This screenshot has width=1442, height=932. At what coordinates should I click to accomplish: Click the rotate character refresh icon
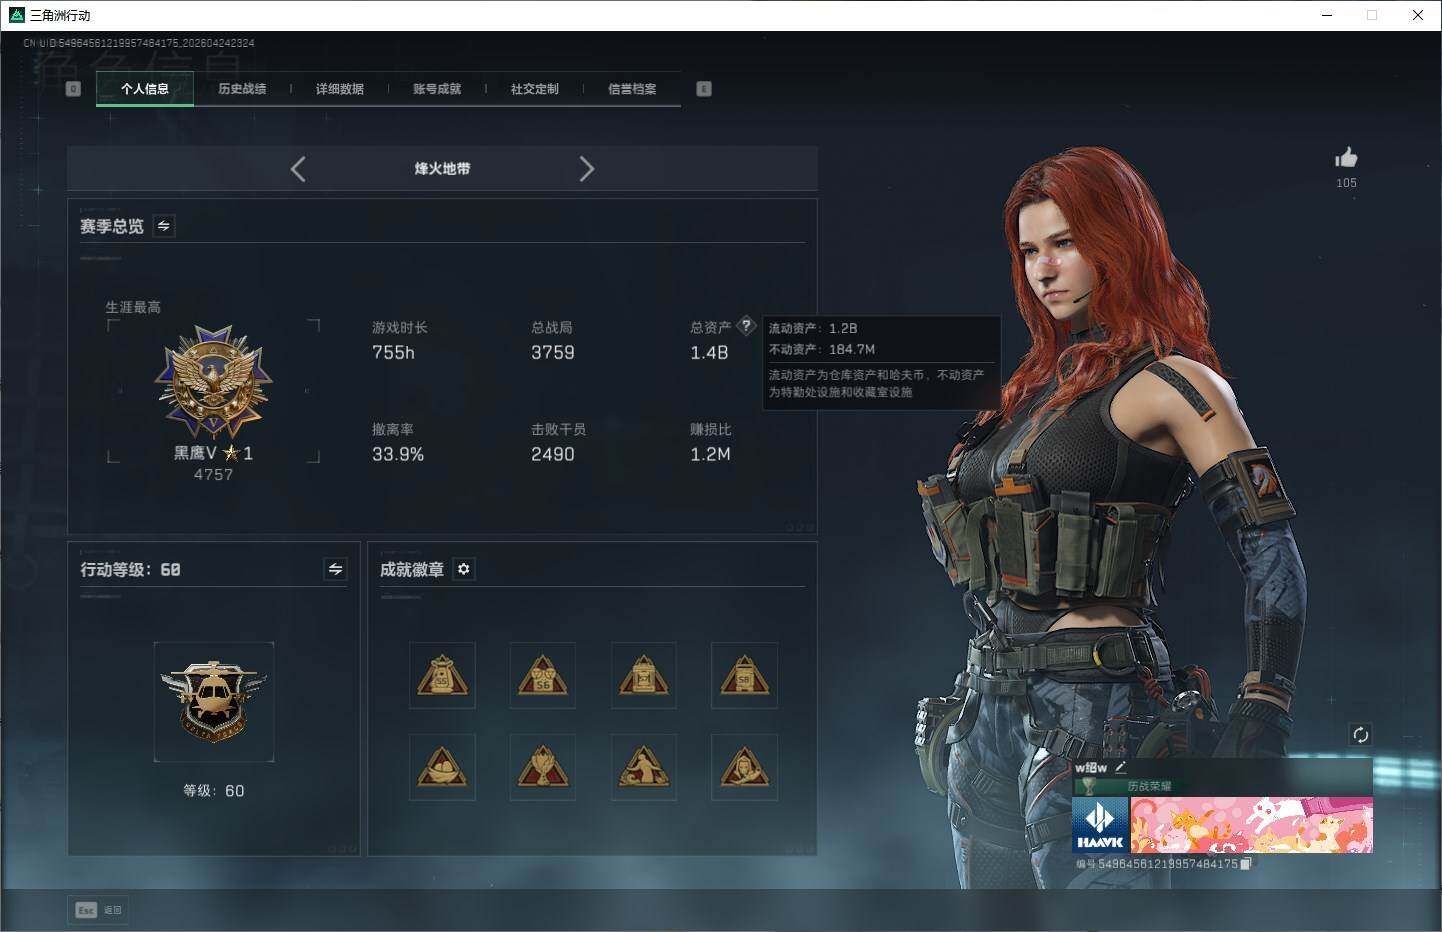[1361, 735]
